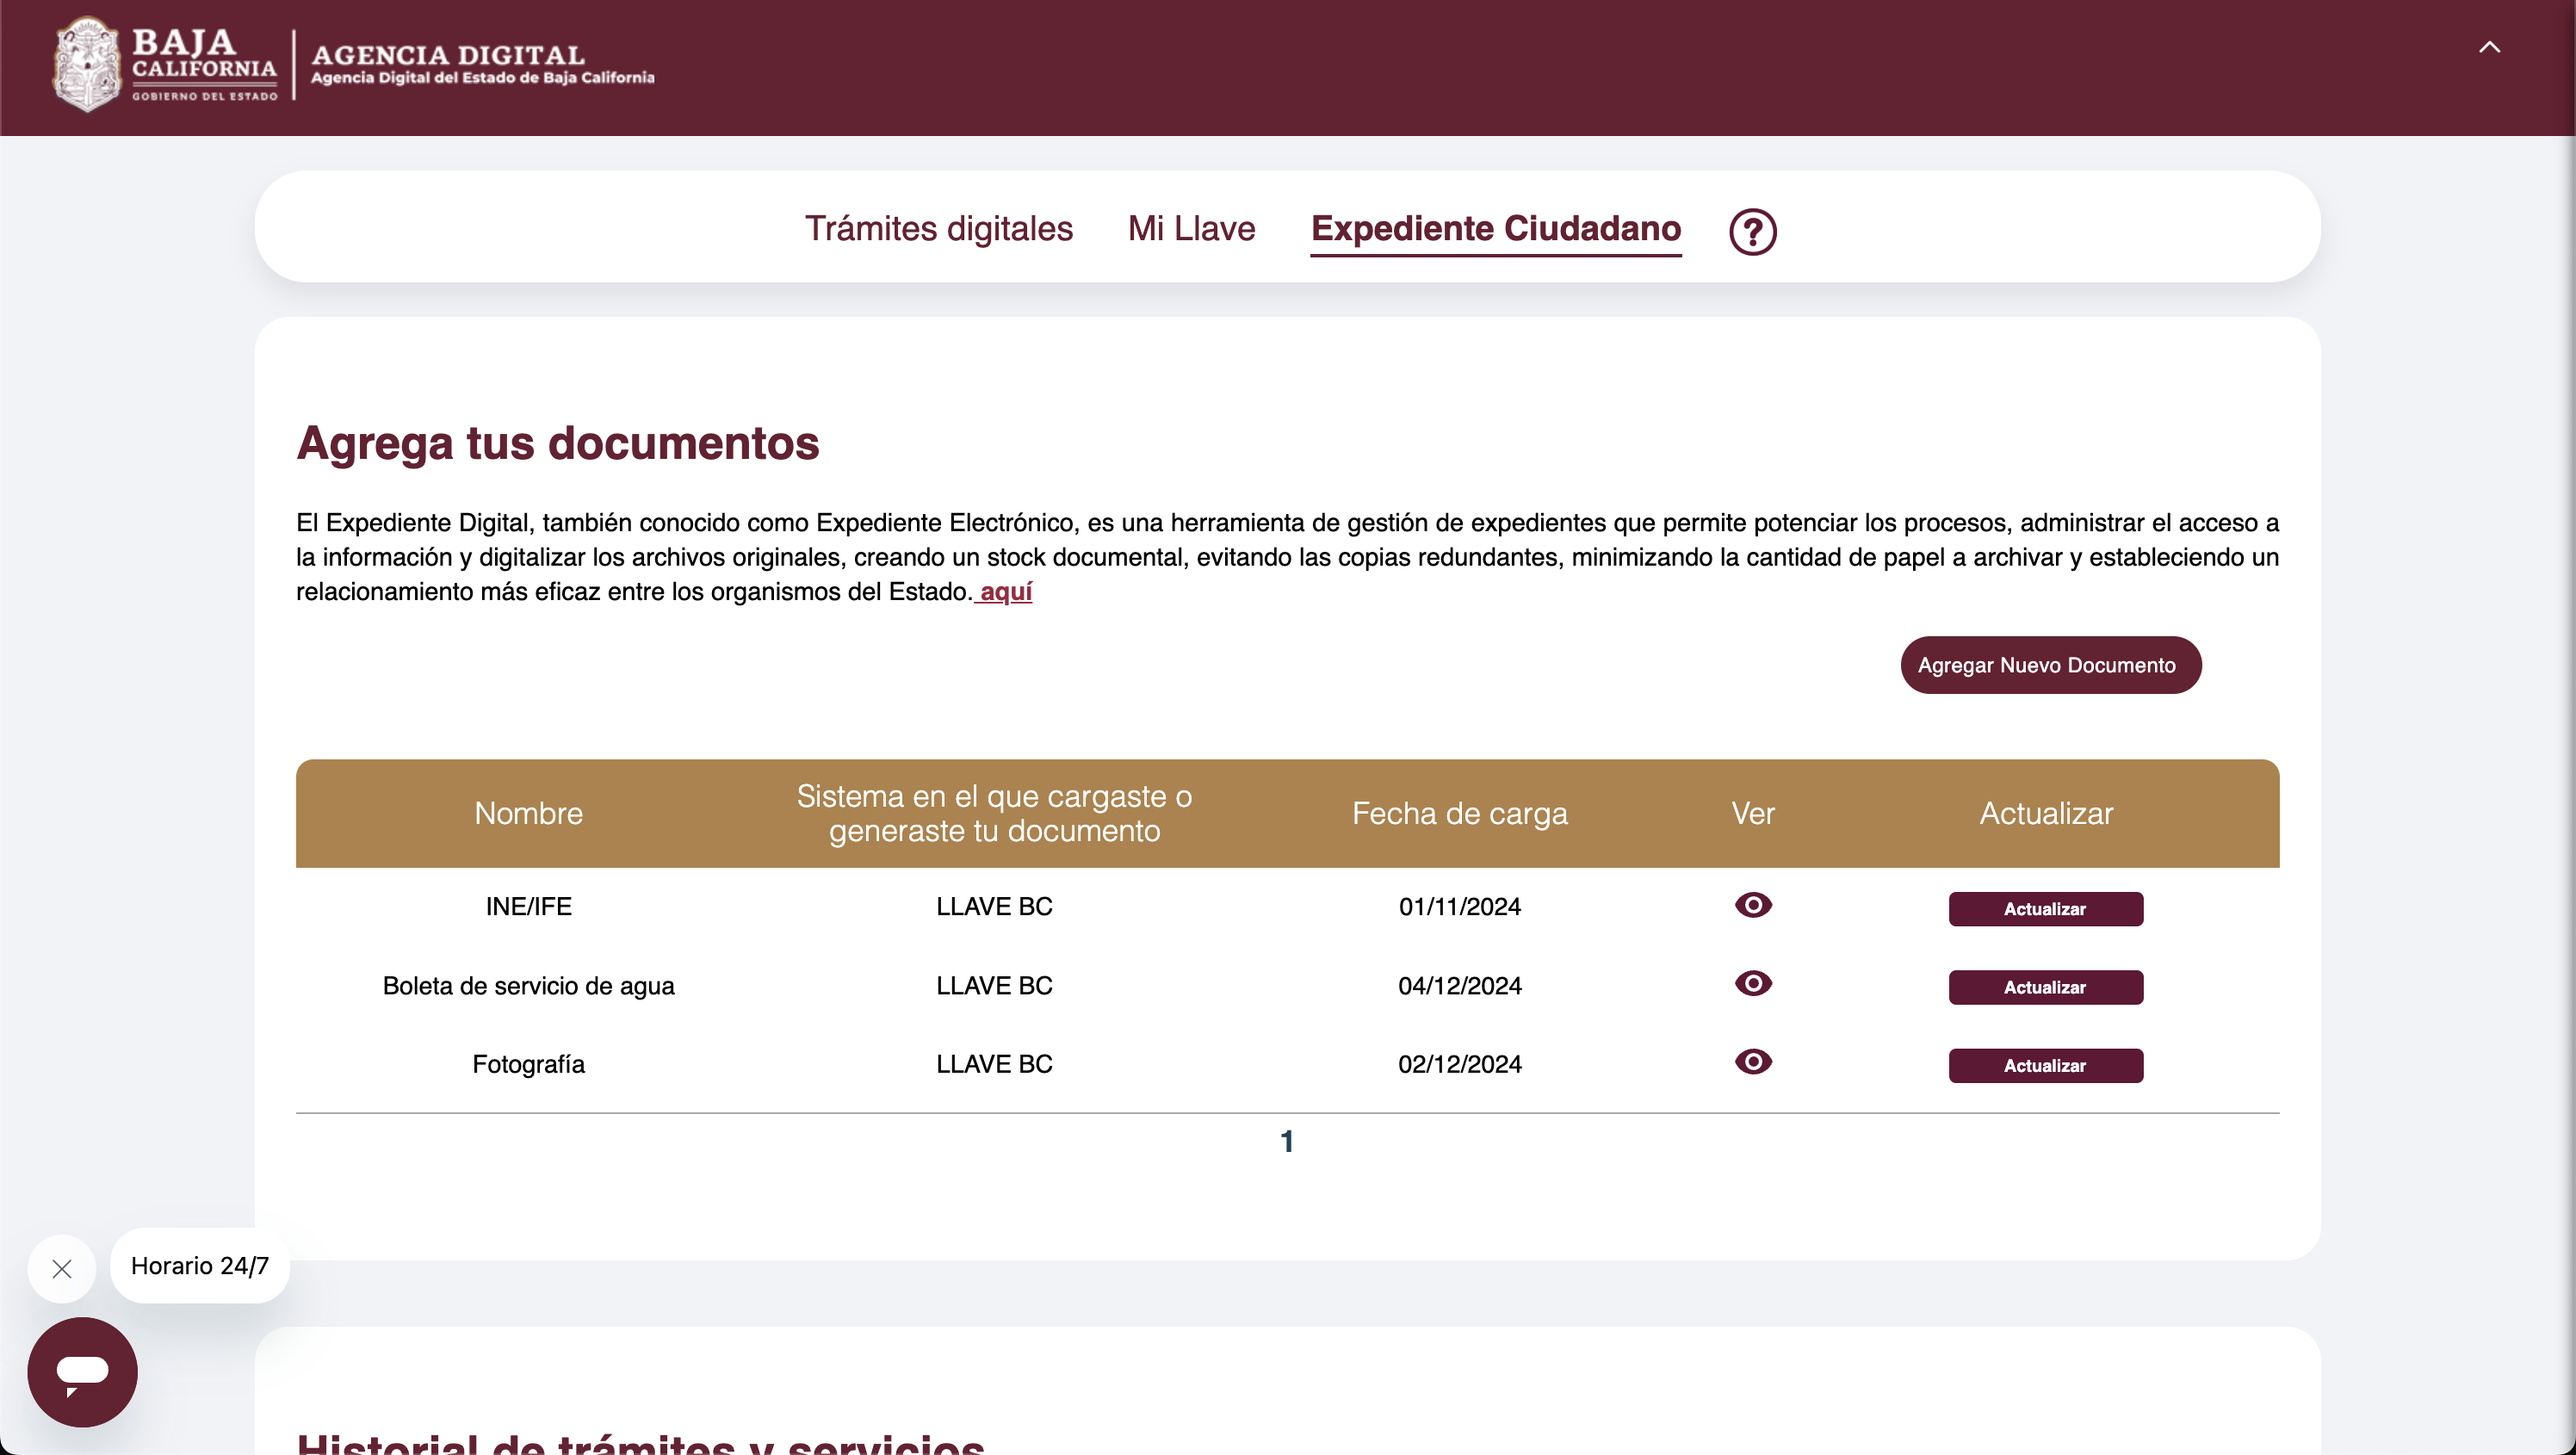Update the Boleta de servicio de agua

pyautogui.click(x=2045, y=987)
